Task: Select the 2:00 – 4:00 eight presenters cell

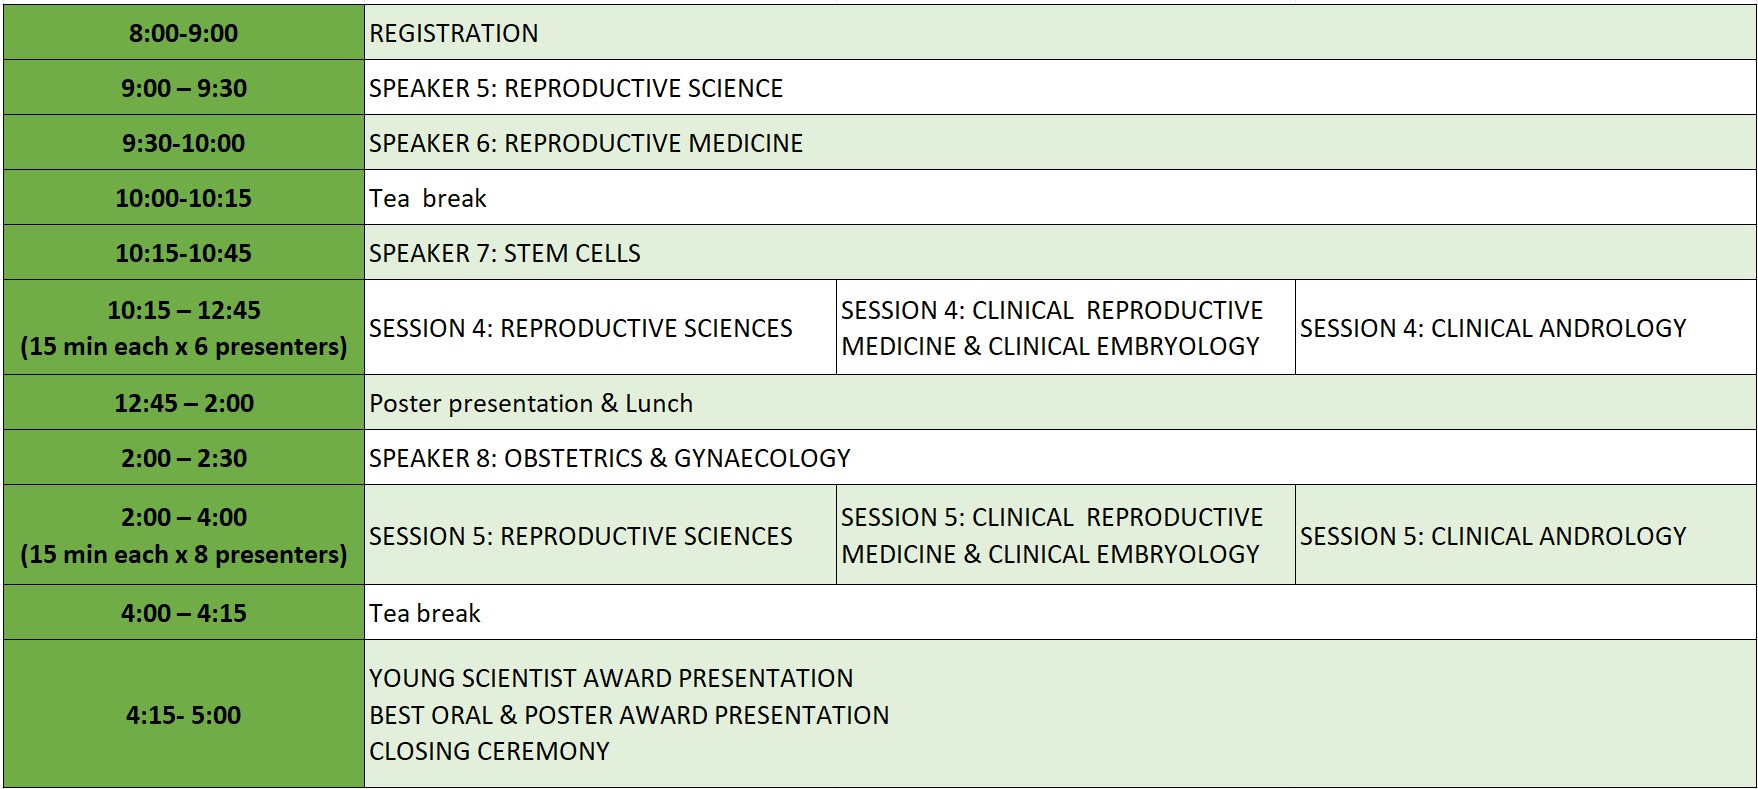Action: pyautogui.click(x=183, y=536)
